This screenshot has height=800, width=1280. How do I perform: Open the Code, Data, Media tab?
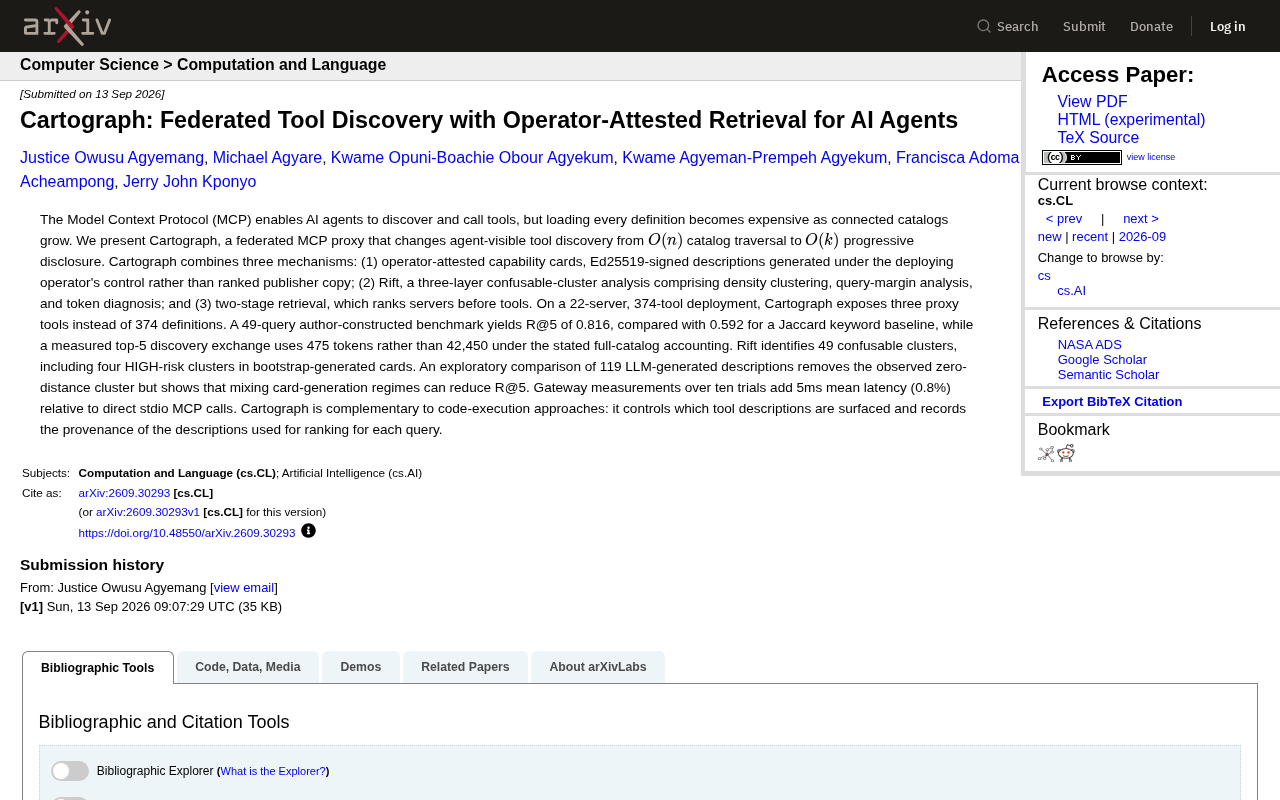(x=248, y=667)
